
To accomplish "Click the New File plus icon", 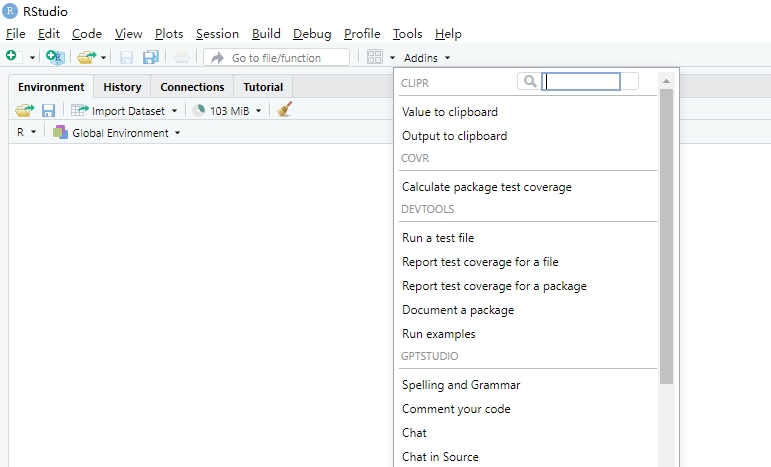I will click(x=12, y=57).
